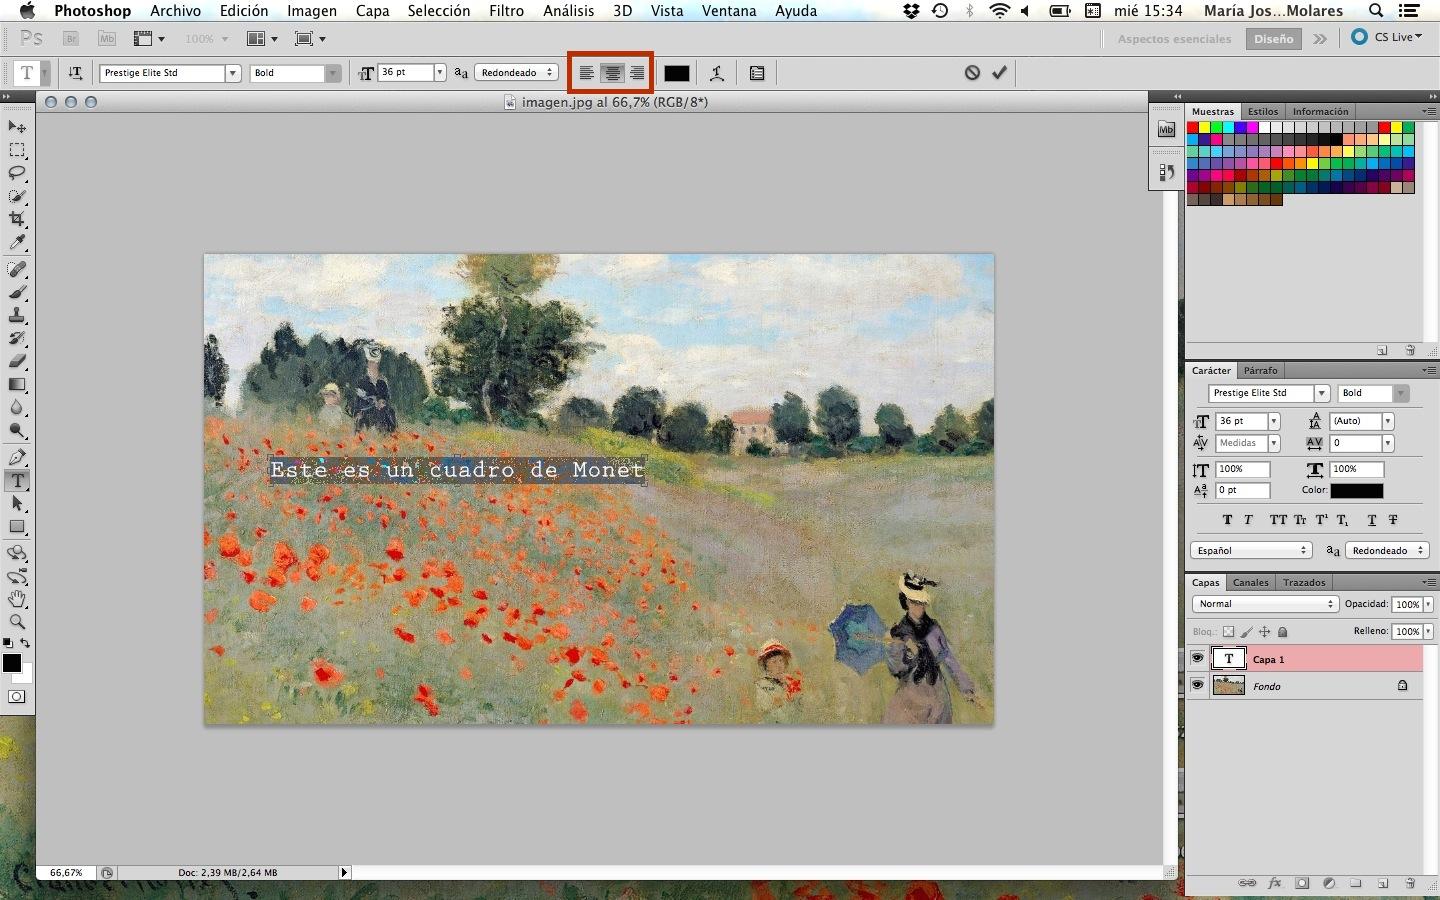1440x900 pixels.
Task: Open the Prestige Elite Std font dropdown in options bar
Action: click(232, 73)
